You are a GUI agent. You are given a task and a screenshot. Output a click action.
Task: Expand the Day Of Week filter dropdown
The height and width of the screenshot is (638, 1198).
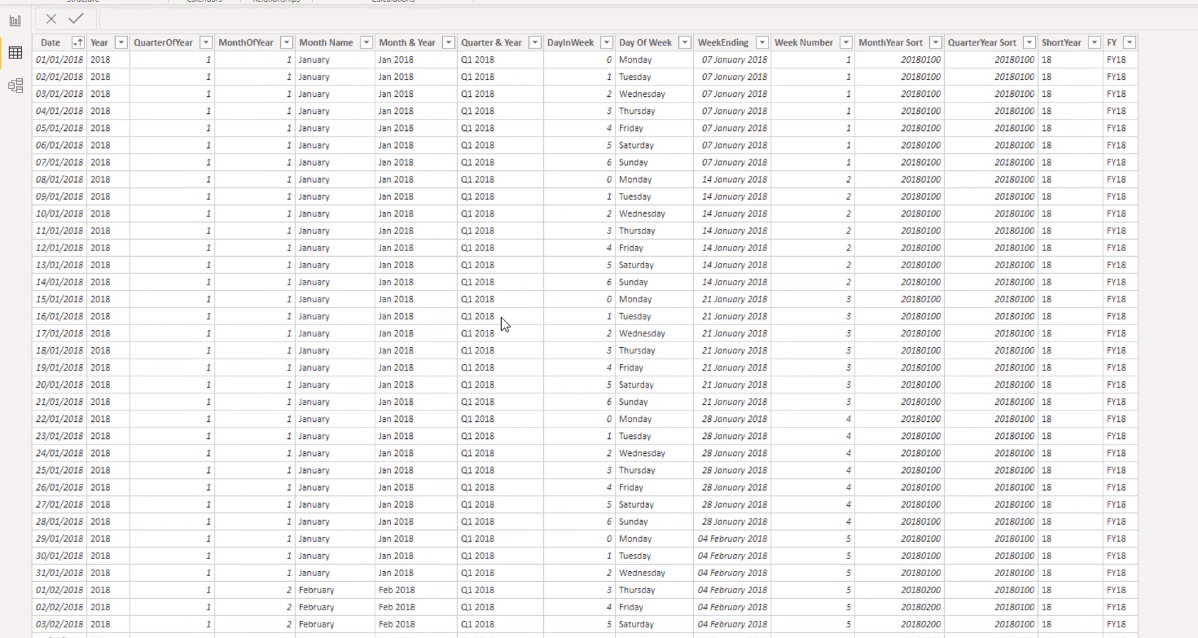685,43
